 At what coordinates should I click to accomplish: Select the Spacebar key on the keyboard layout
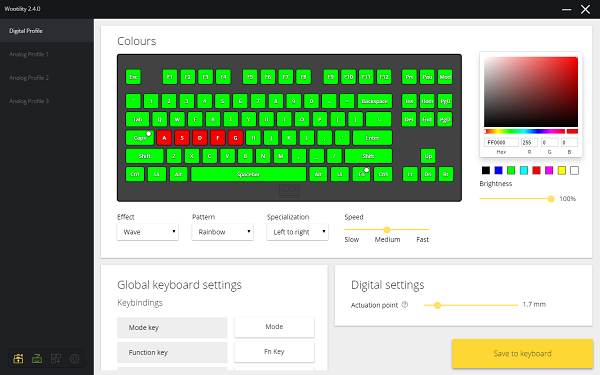click(x=248, y=174)
